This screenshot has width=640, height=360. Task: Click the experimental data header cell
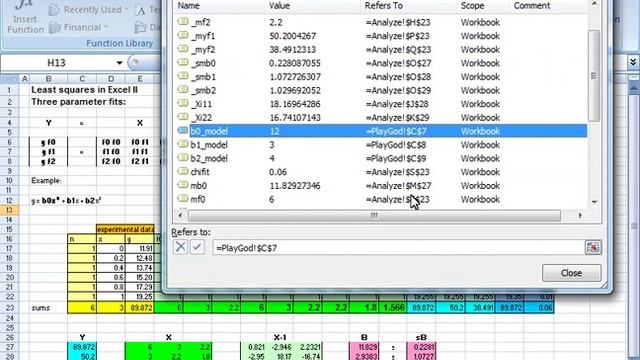coord(125,229)
